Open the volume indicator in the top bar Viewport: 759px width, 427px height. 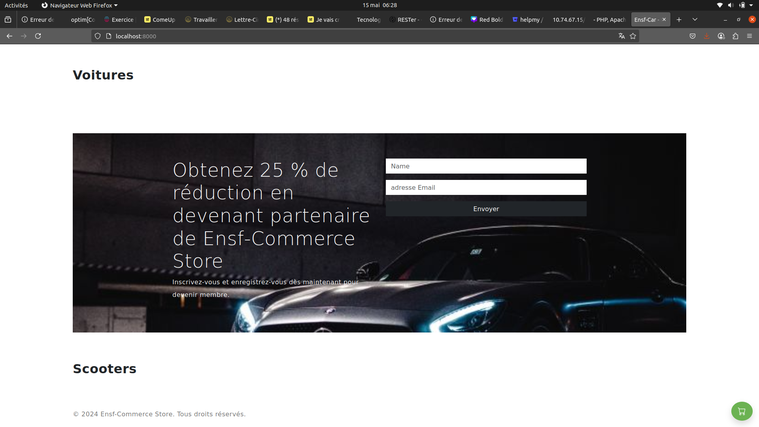click(x=730, y=5)
